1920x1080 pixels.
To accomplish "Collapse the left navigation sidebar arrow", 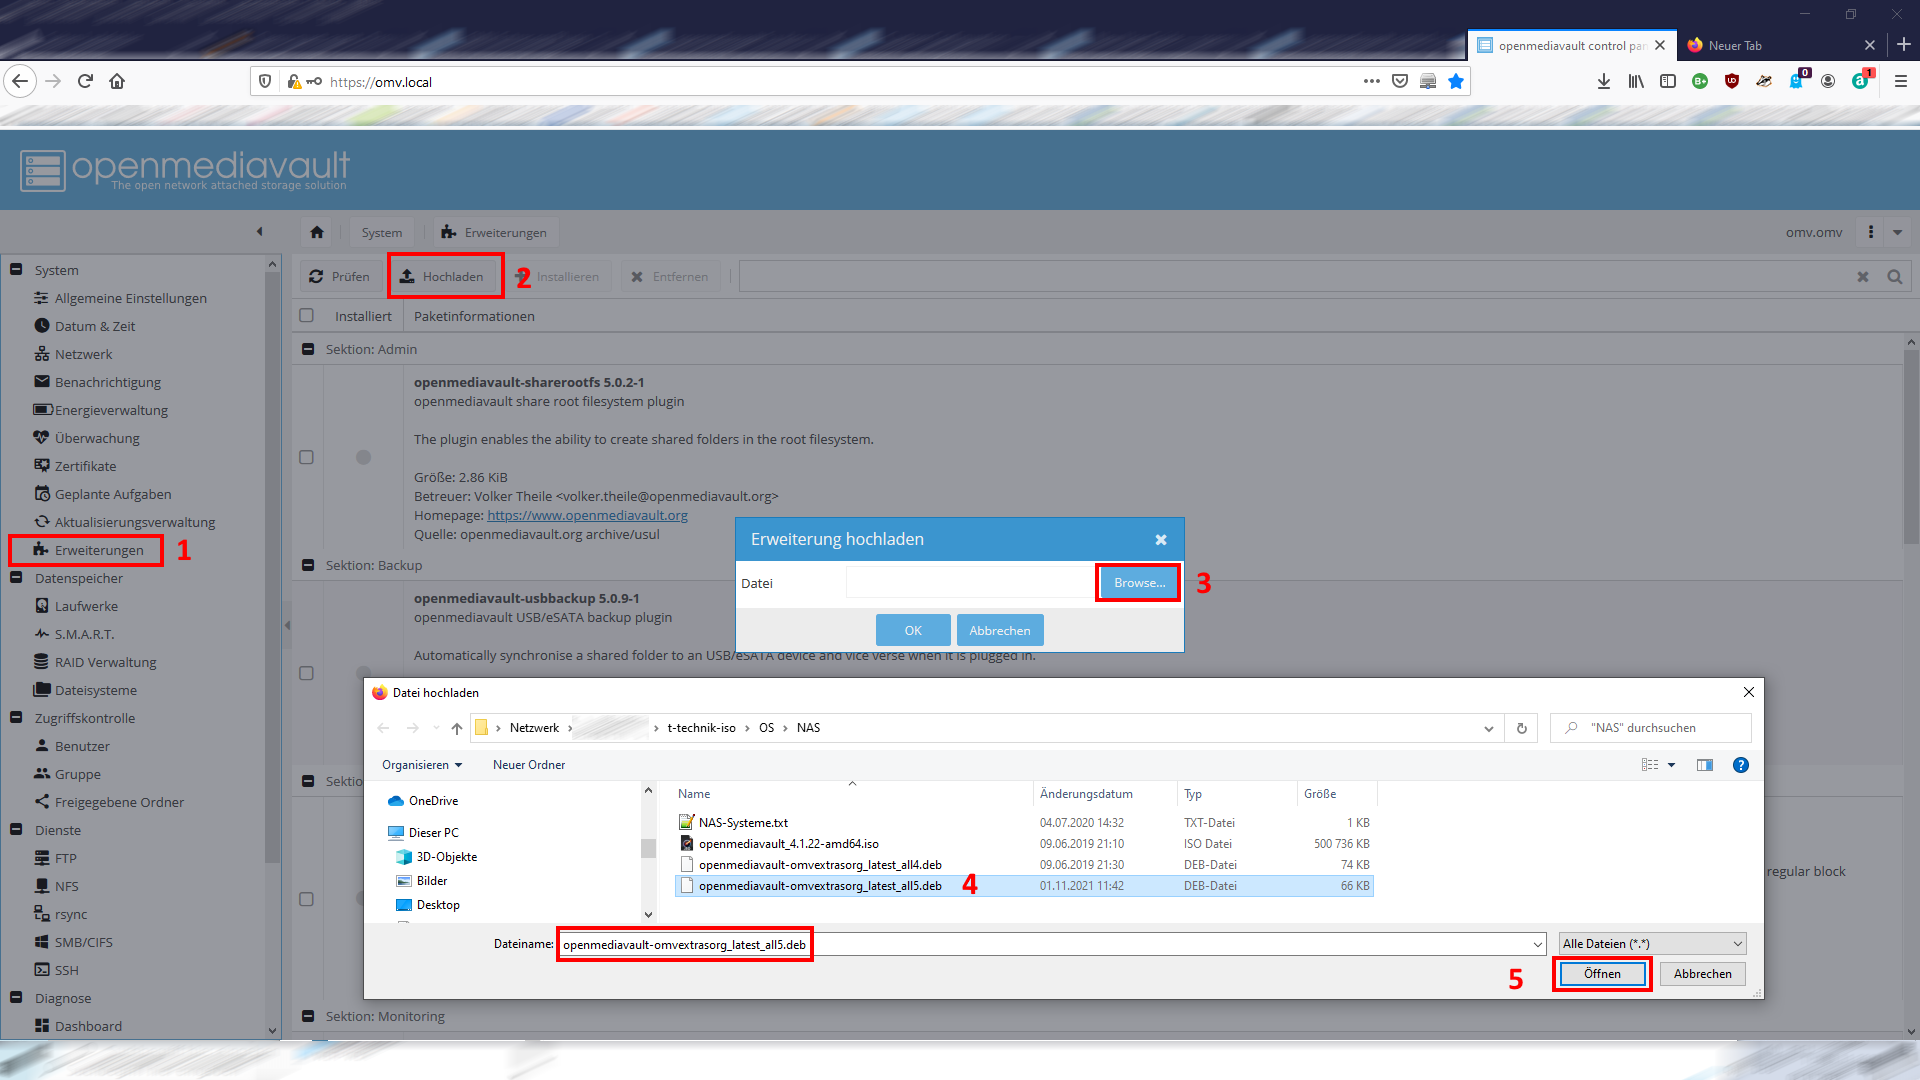I will (x=260, y=231).
